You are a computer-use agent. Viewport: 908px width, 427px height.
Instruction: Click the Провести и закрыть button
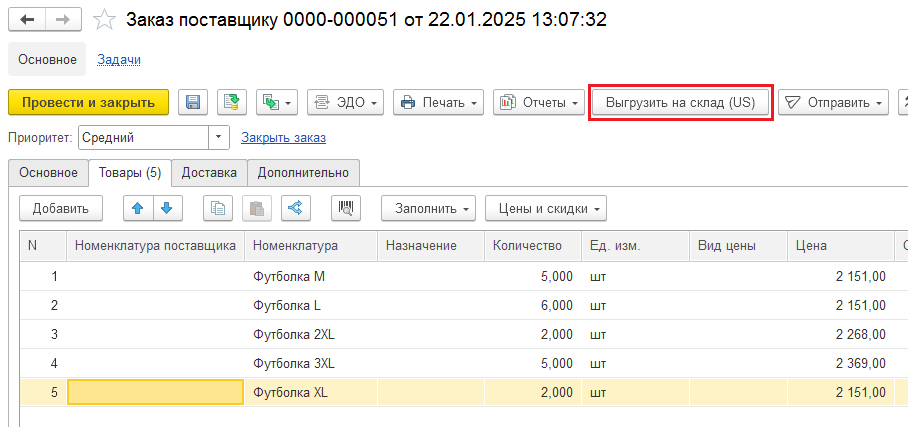point(88,102)
